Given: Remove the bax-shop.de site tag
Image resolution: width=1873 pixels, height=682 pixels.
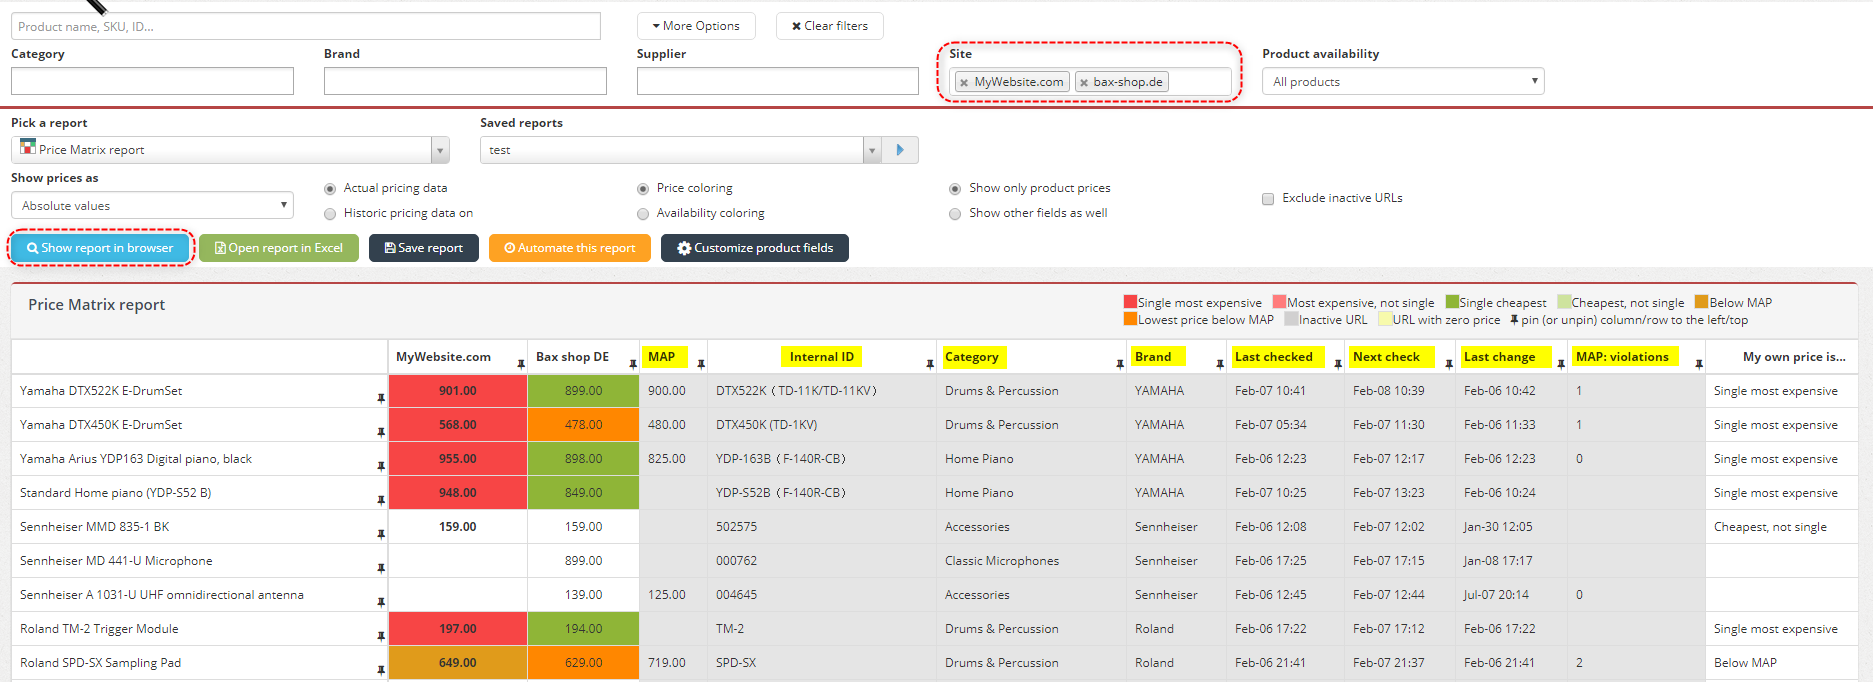Looking at the screenshot, I should 1083,83.
